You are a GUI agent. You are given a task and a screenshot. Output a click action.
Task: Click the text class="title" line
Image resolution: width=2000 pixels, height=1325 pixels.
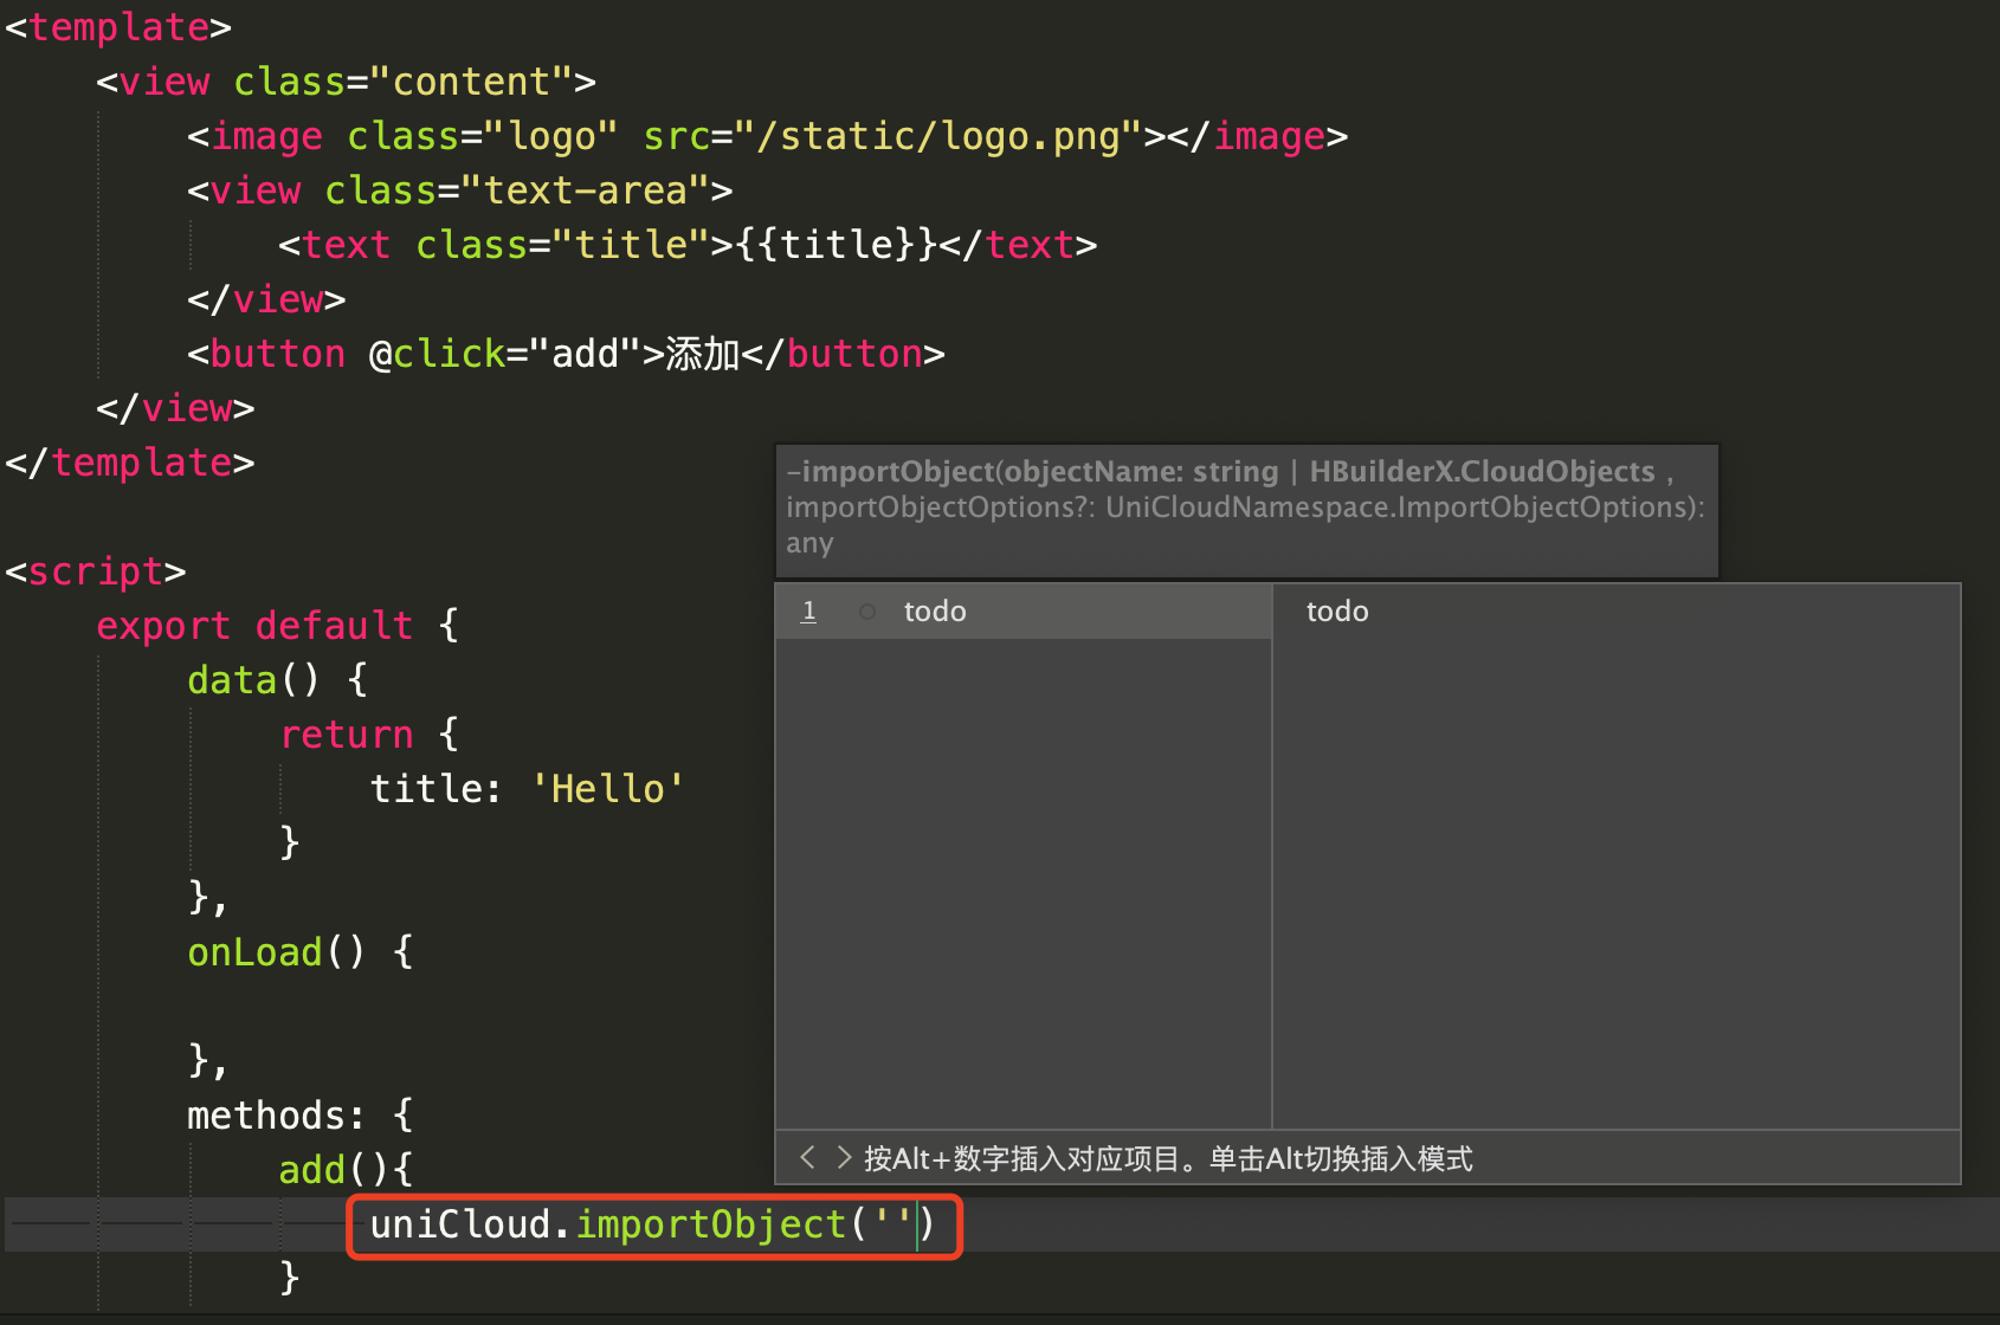687,245
